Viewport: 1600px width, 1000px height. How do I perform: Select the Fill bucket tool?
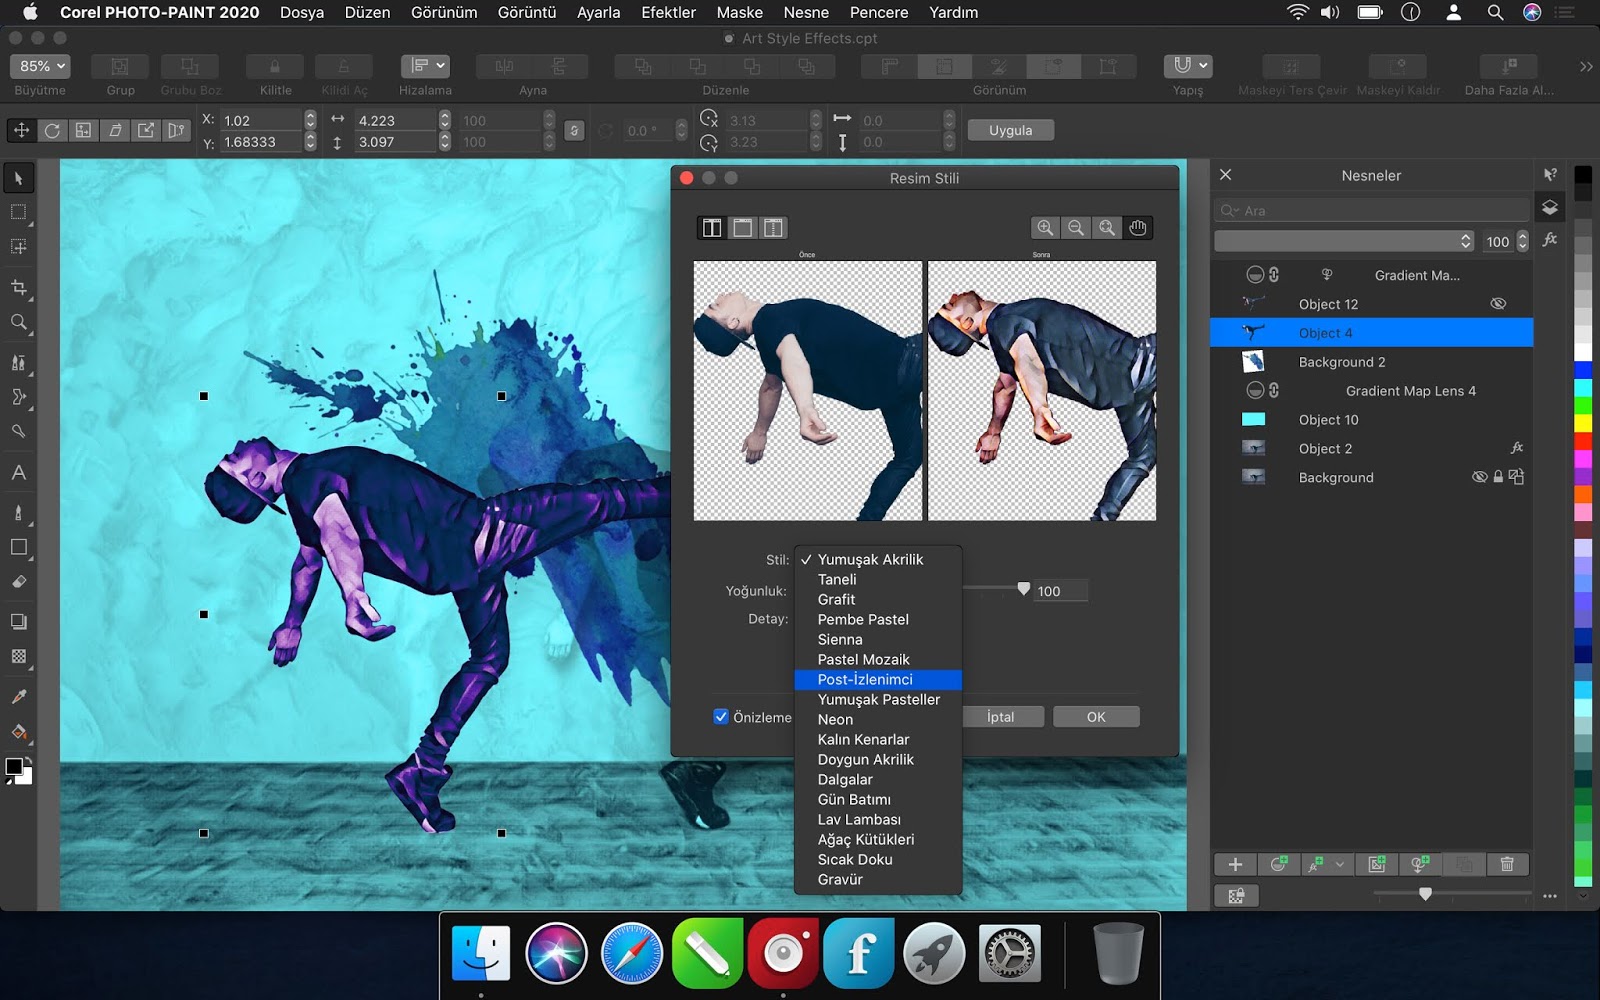coord(18,731)
